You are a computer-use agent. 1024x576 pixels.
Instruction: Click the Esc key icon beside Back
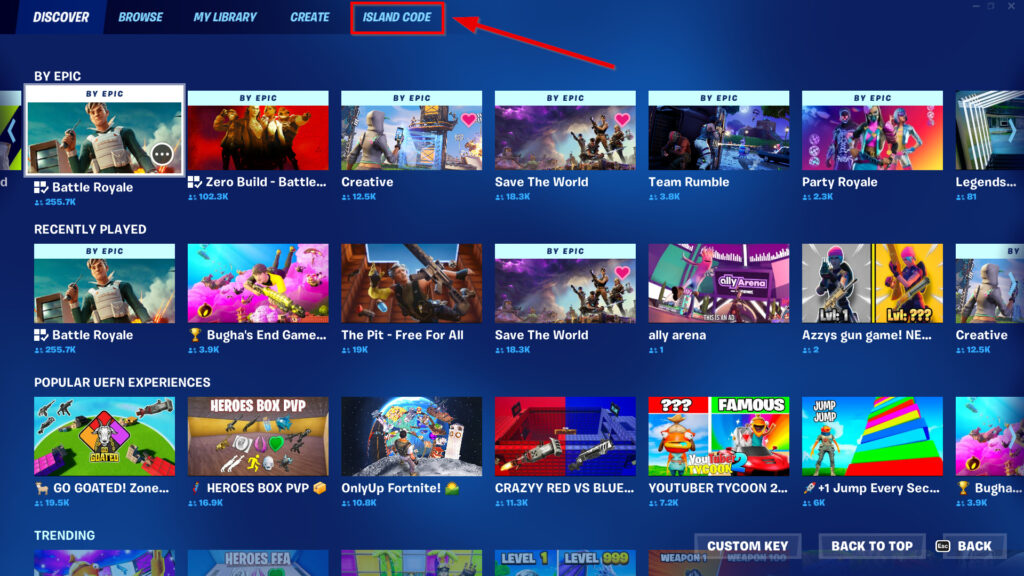[942, 546]
